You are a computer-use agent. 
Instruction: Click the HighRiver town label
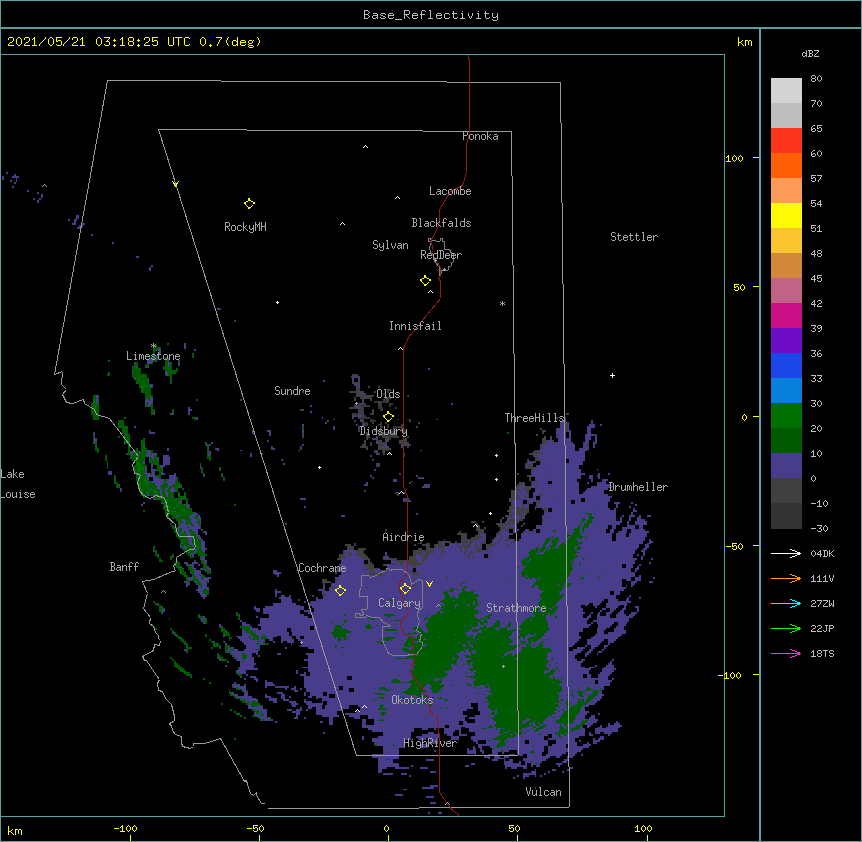[430, 743]
